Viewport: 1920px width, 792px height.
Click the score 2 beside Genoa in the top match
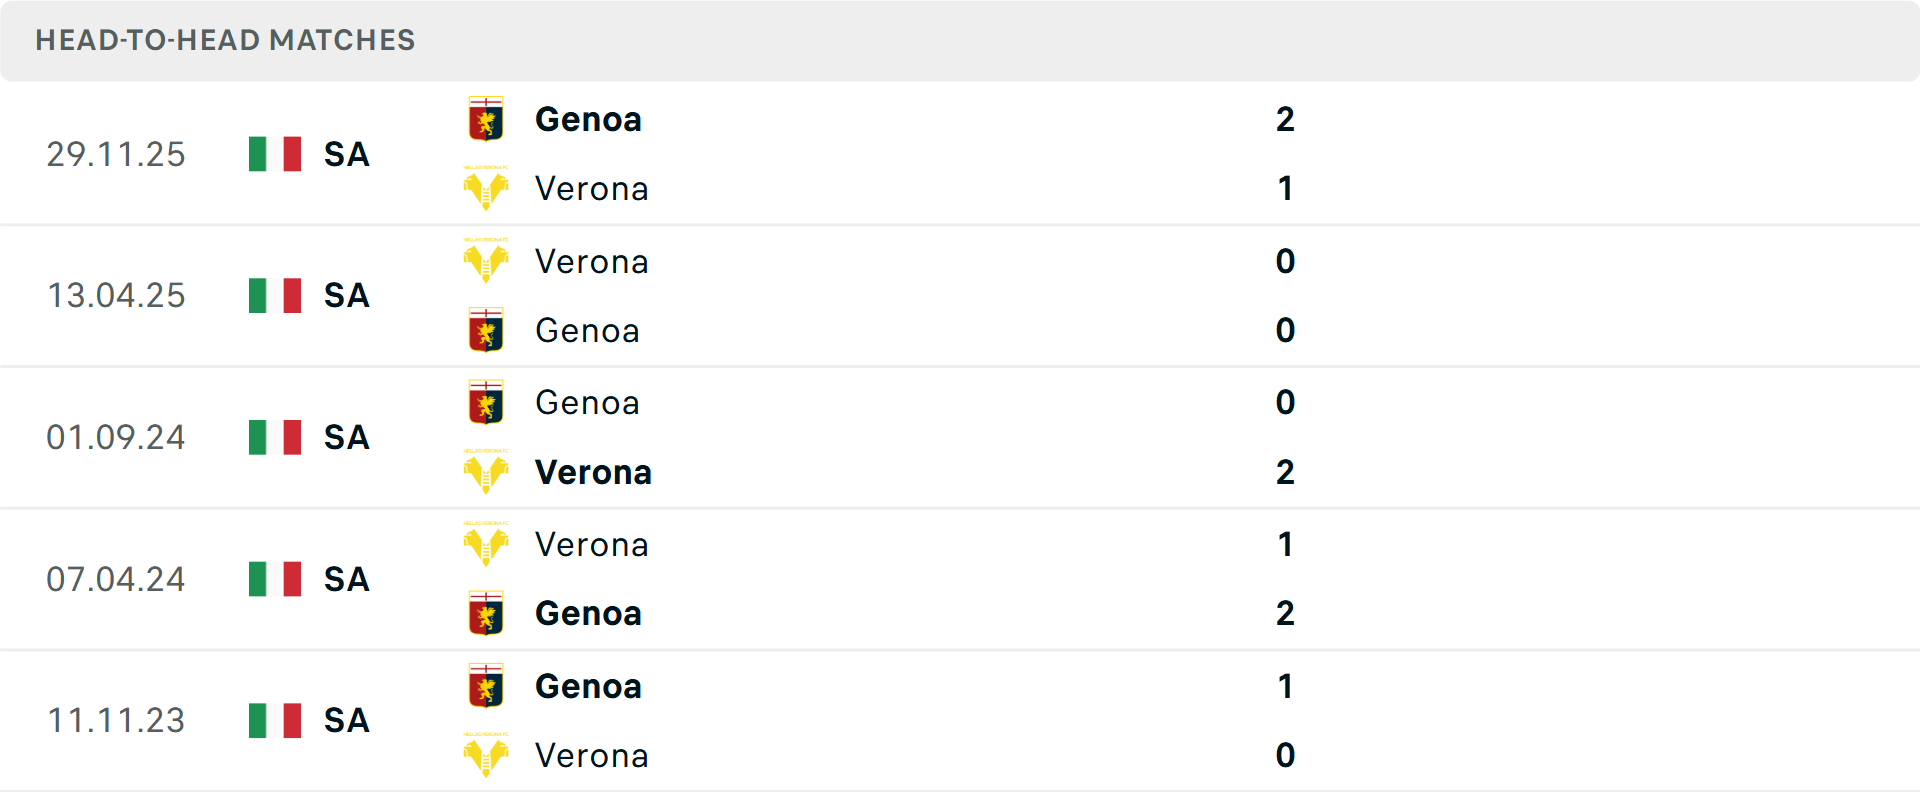click(1285, 120)
